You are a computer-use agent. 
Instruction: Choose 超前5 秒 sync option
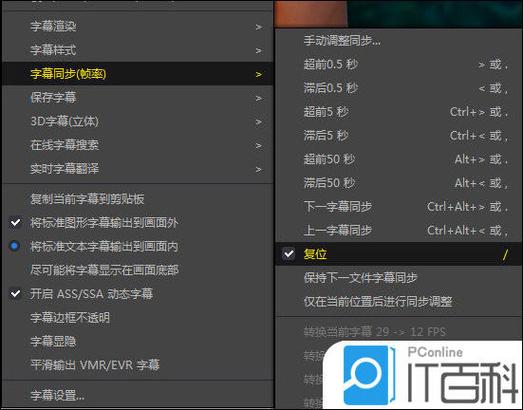pos(399,112)
